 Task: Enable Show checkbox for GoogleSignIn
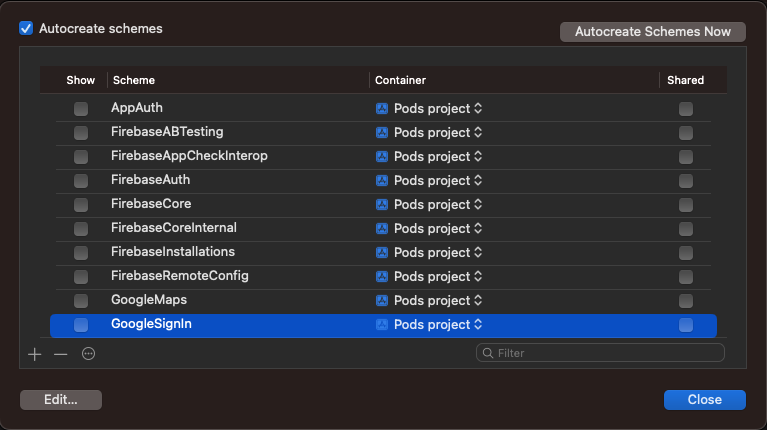tap(81, 325)
